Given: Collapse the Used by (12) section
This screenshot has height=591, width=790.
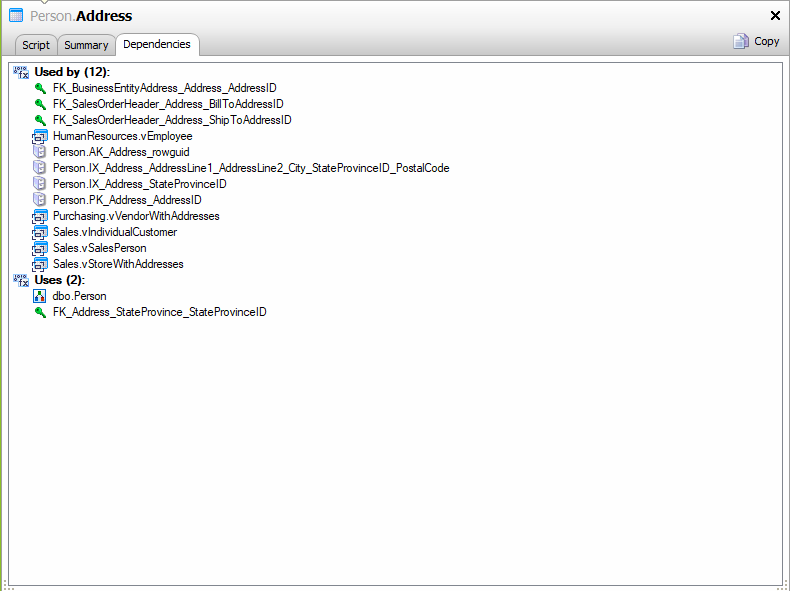Looking at the screenshot, I should 21,72.
